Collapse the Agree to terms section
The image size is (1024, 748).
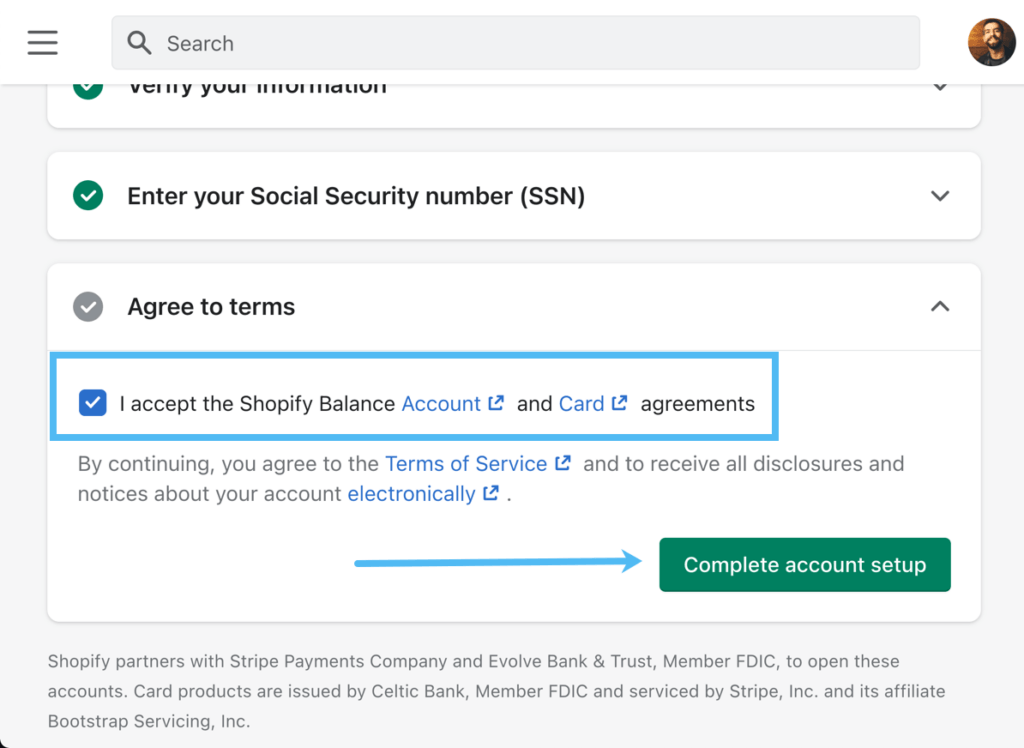[x=939, y=306]
